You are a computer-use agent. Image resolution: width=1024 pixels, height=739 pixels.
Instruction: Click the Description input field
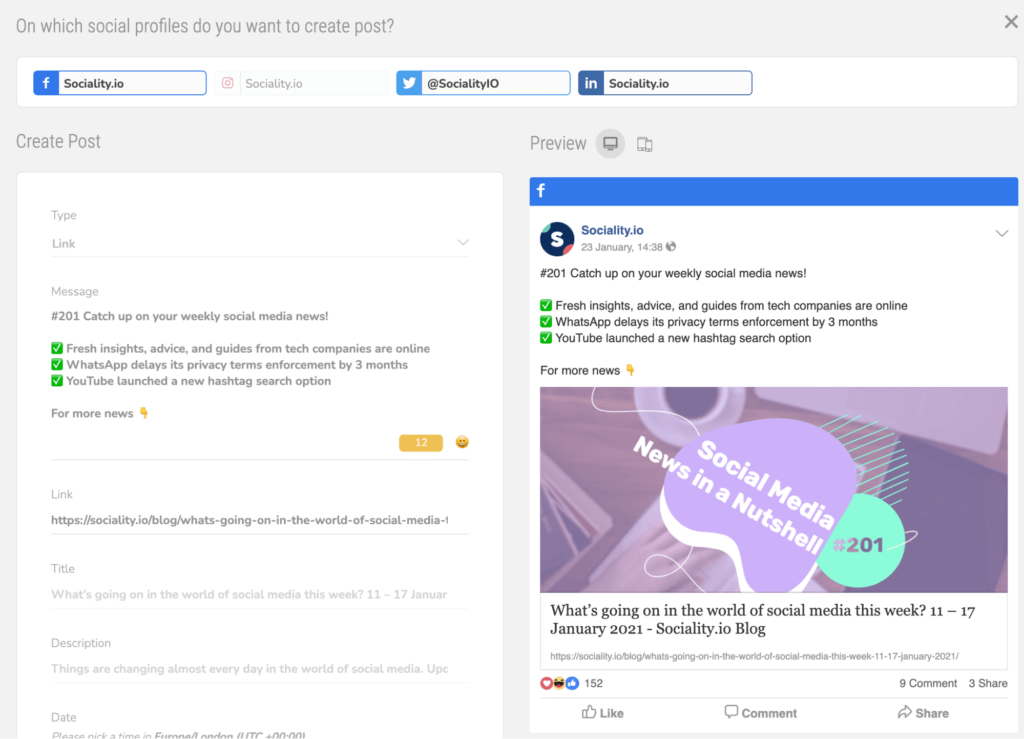pos(260,668)
